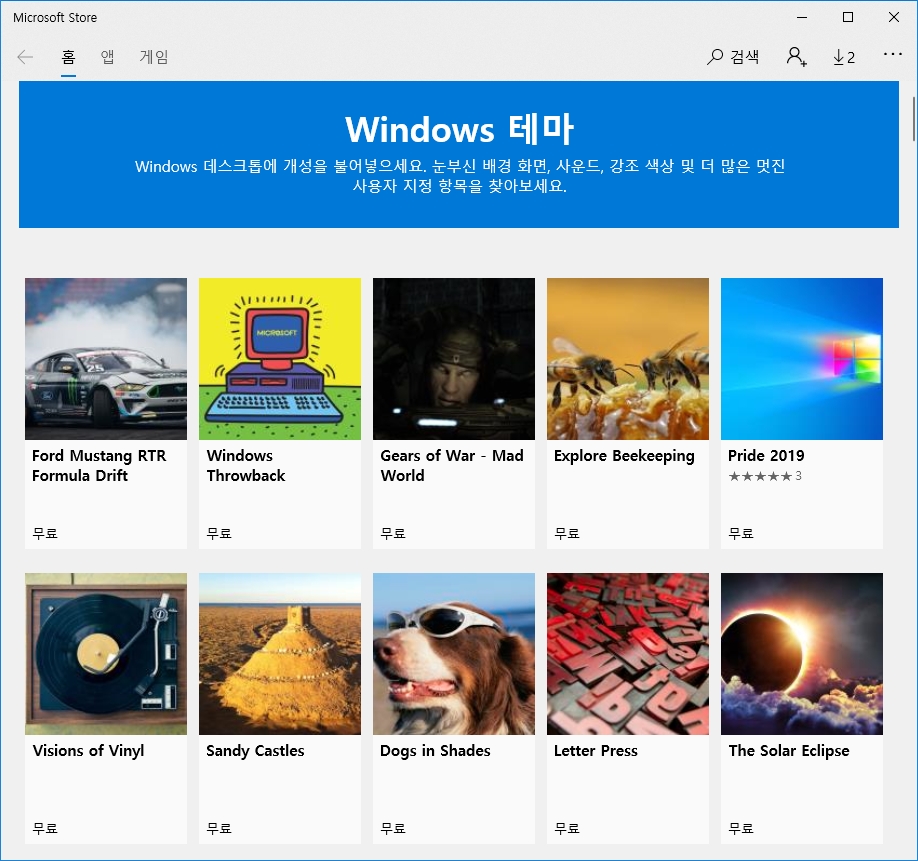Click 무료 price under Pride 2019
Screen dimensions: 918x861
[741, 533]
